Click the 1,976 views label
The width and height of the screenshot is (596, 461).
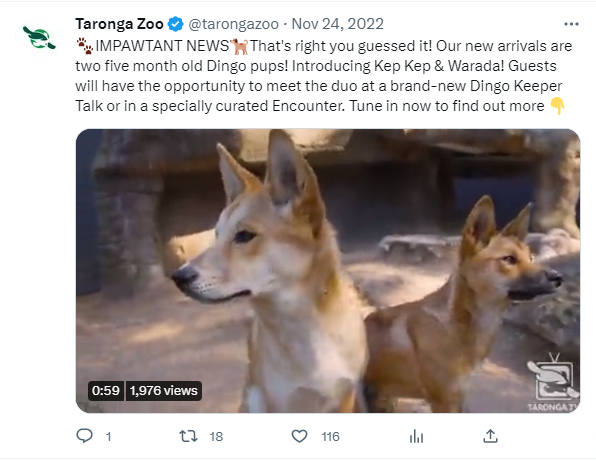tap(163, 390)
